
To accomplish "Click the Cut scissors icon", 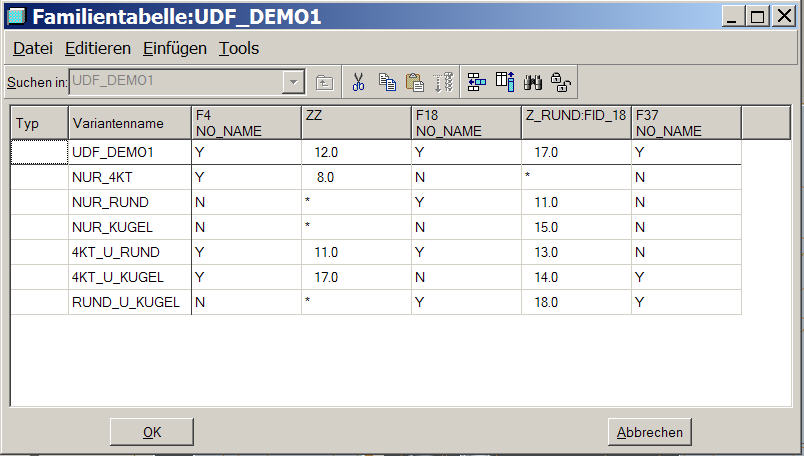I will (x=358, y=82).
